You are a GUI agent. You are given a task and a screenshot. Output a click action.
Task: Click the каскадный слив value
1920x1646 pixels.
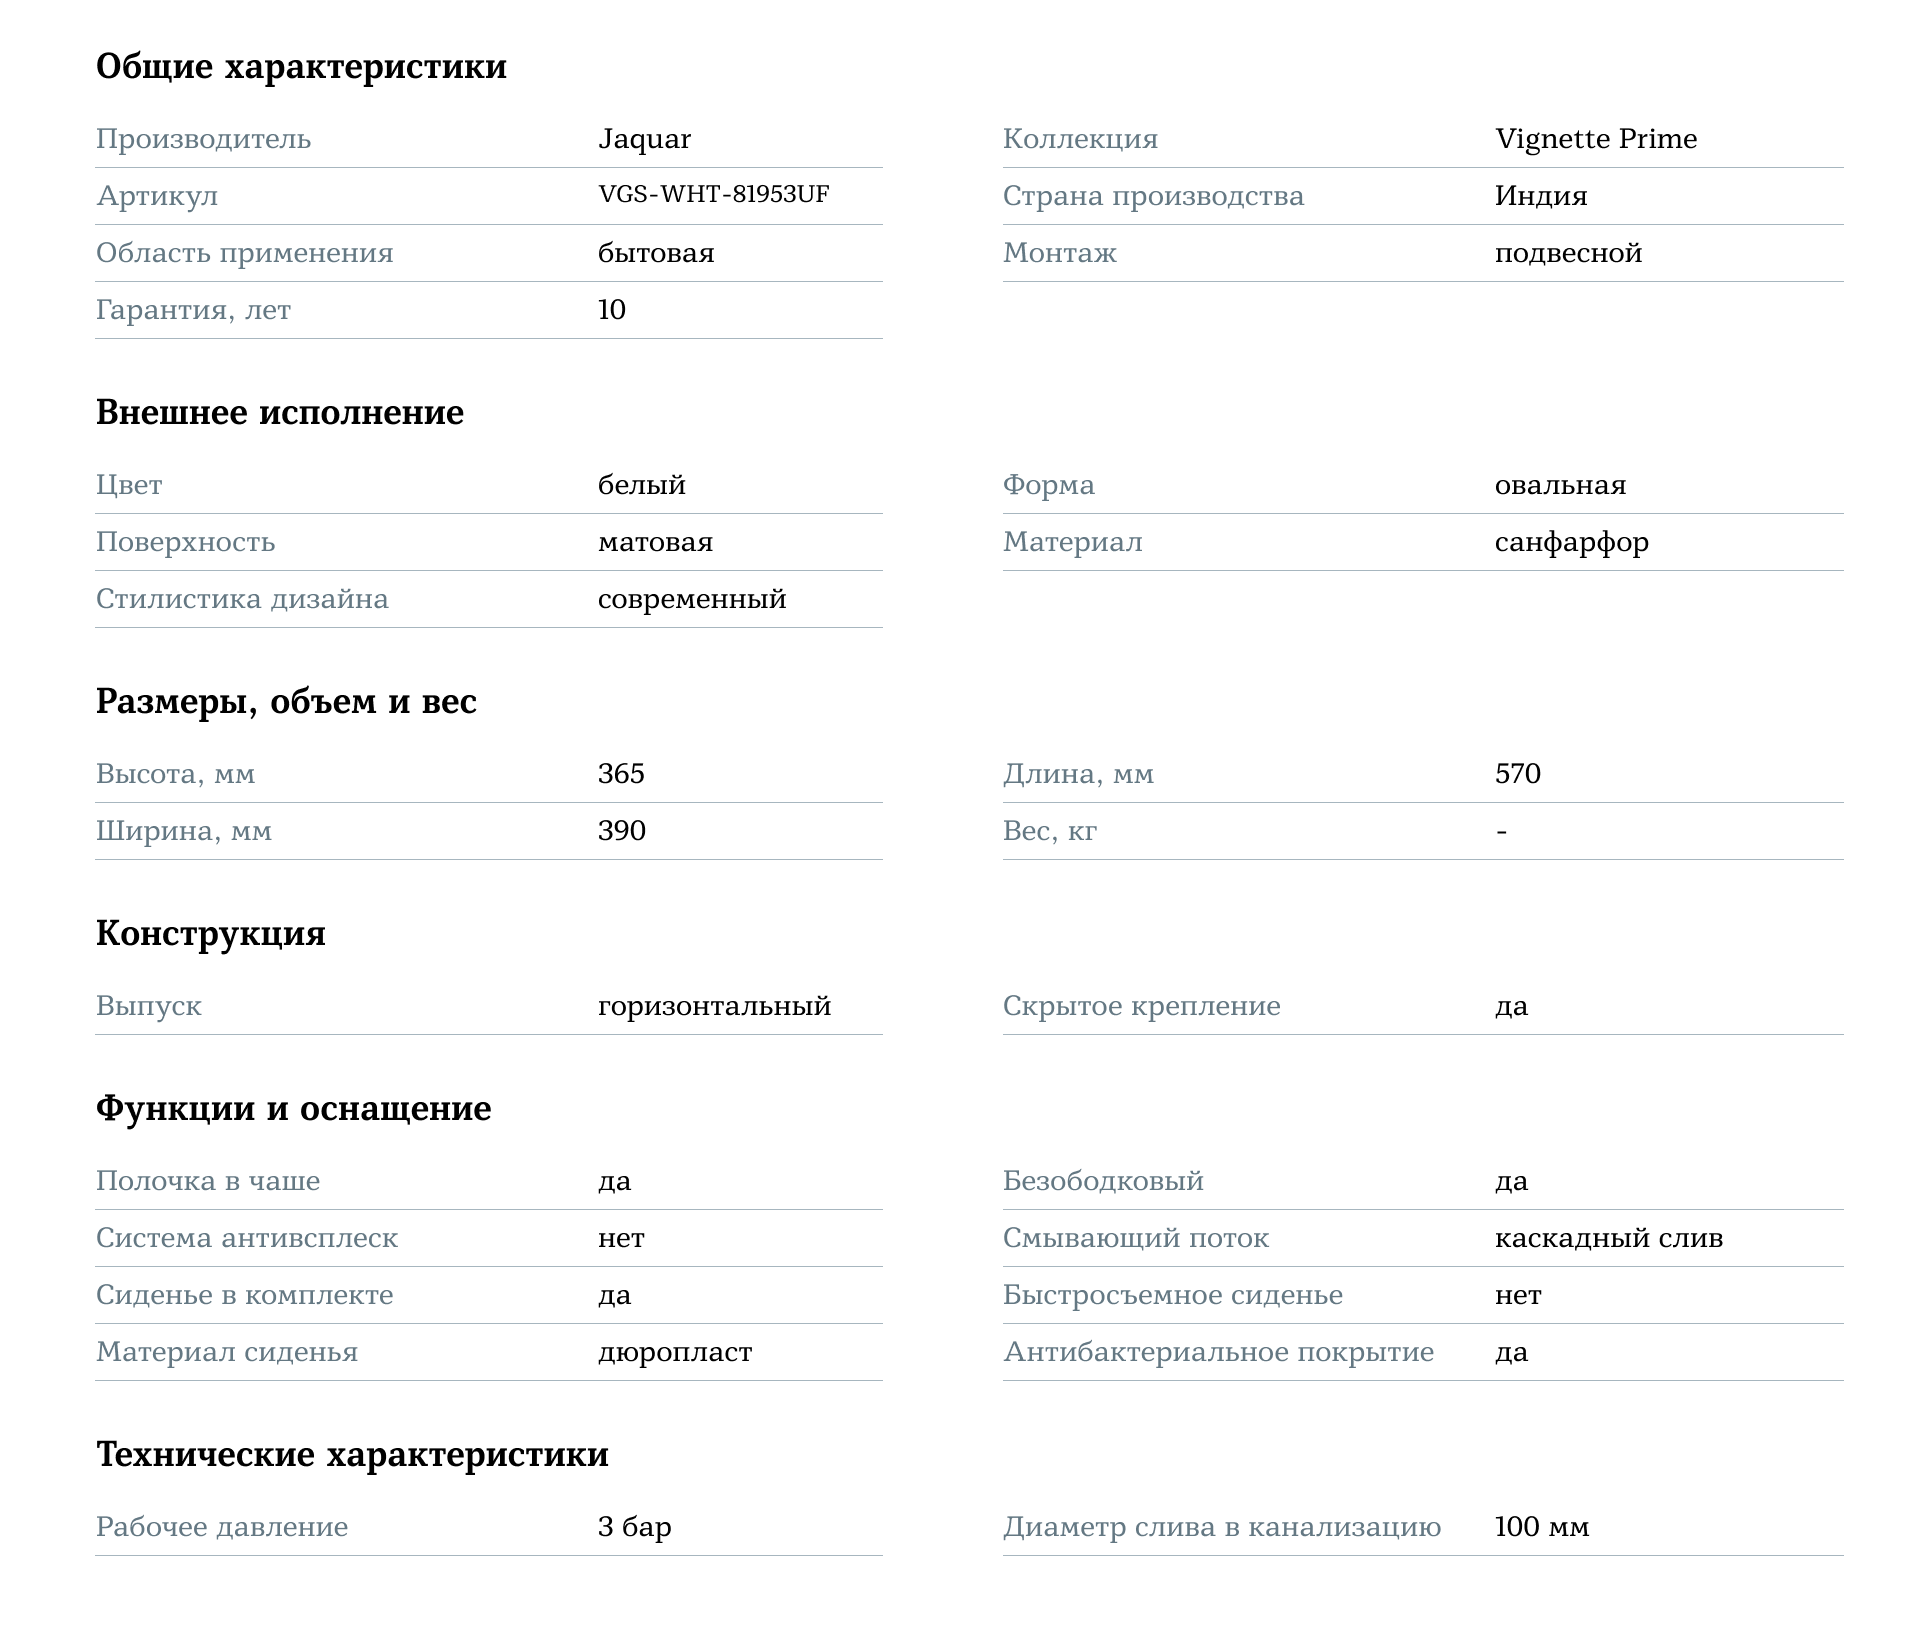coord(1609,1238)
